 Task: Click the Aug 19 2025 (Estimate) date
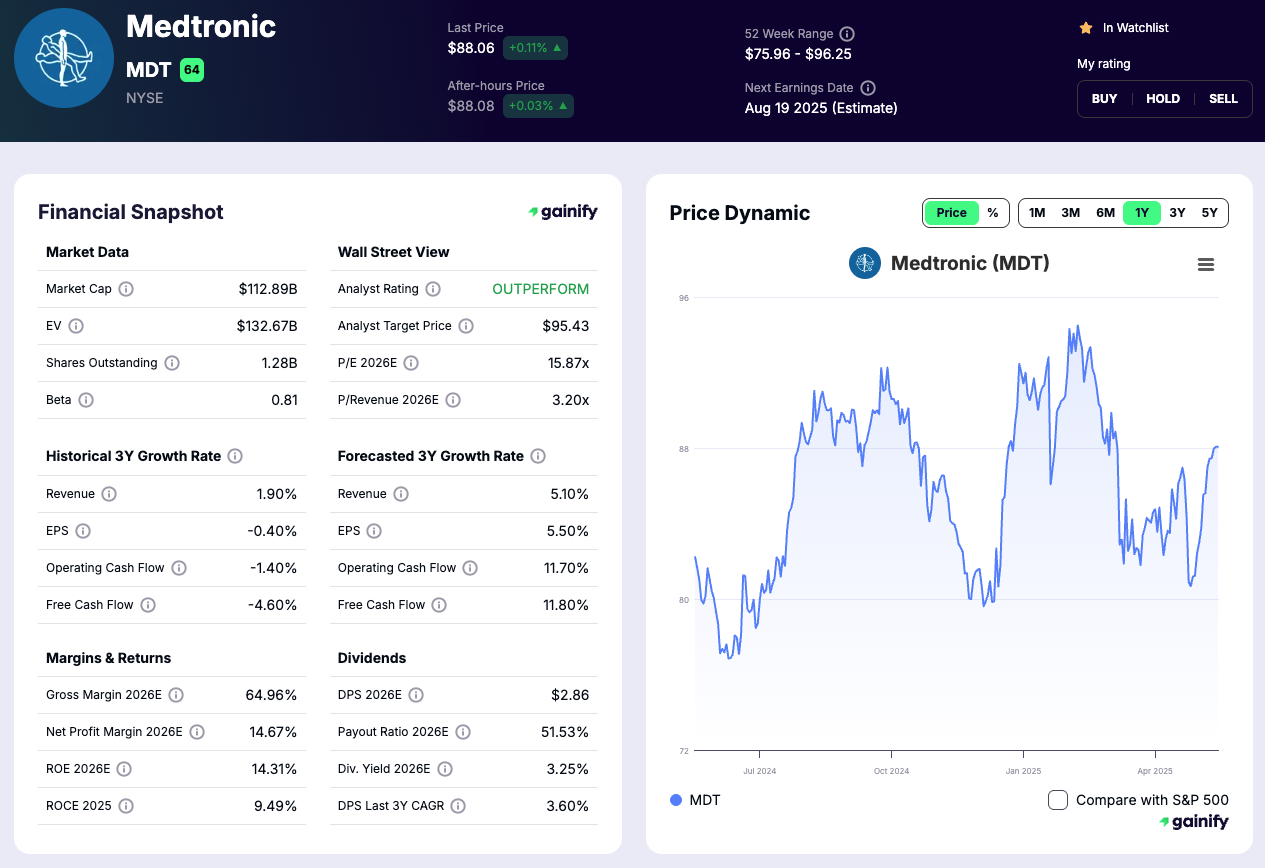click(821, 108)
